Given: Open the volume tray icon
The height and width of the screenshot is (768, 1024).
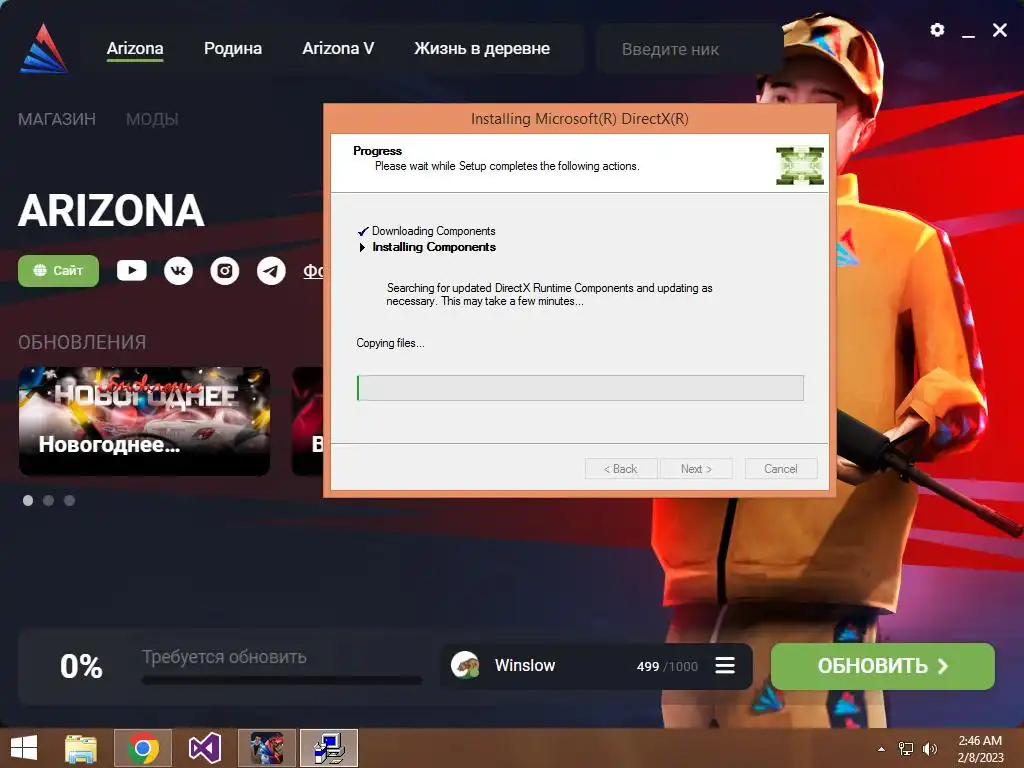Looking at the screenshot, I should (x=929, y=748).
